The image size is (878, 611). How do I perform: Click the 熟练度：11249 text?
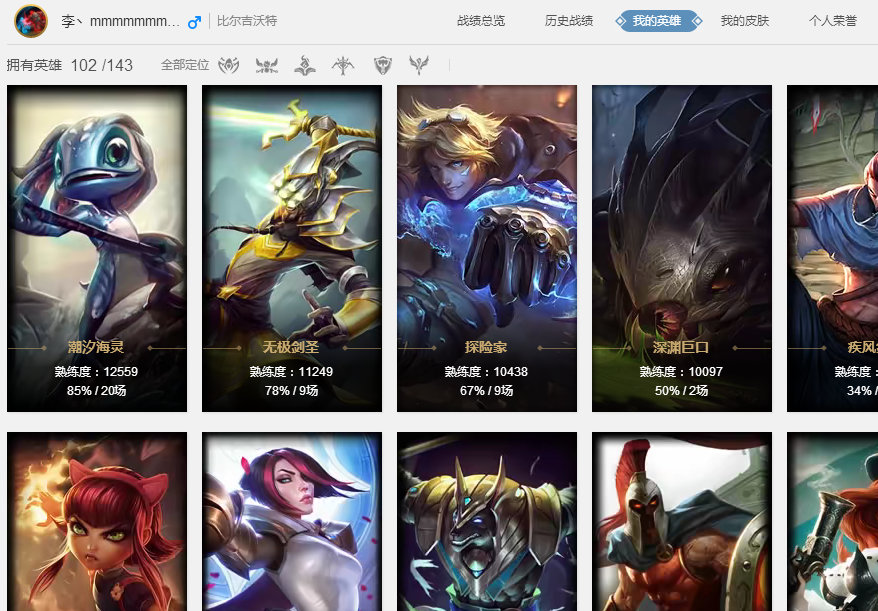291,372
